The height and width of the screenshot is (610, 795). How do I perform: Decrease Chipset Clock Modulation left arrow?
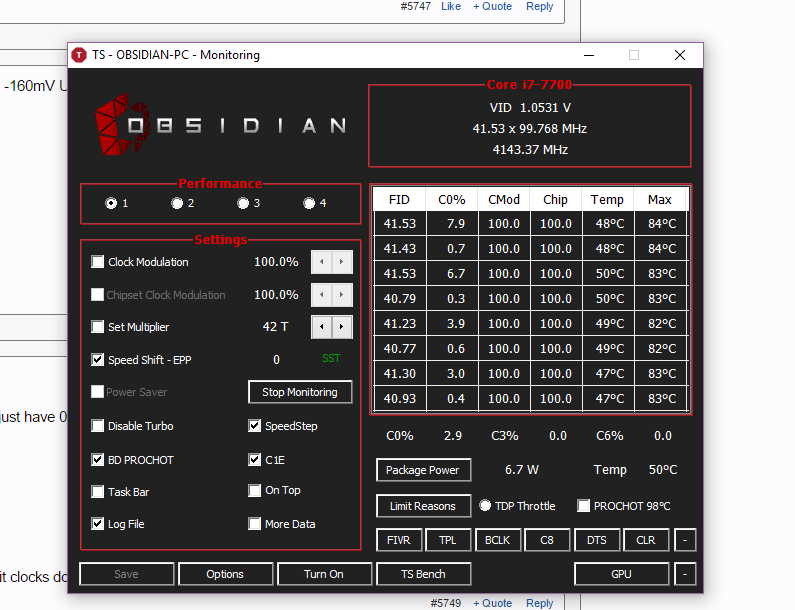(321, 295)
